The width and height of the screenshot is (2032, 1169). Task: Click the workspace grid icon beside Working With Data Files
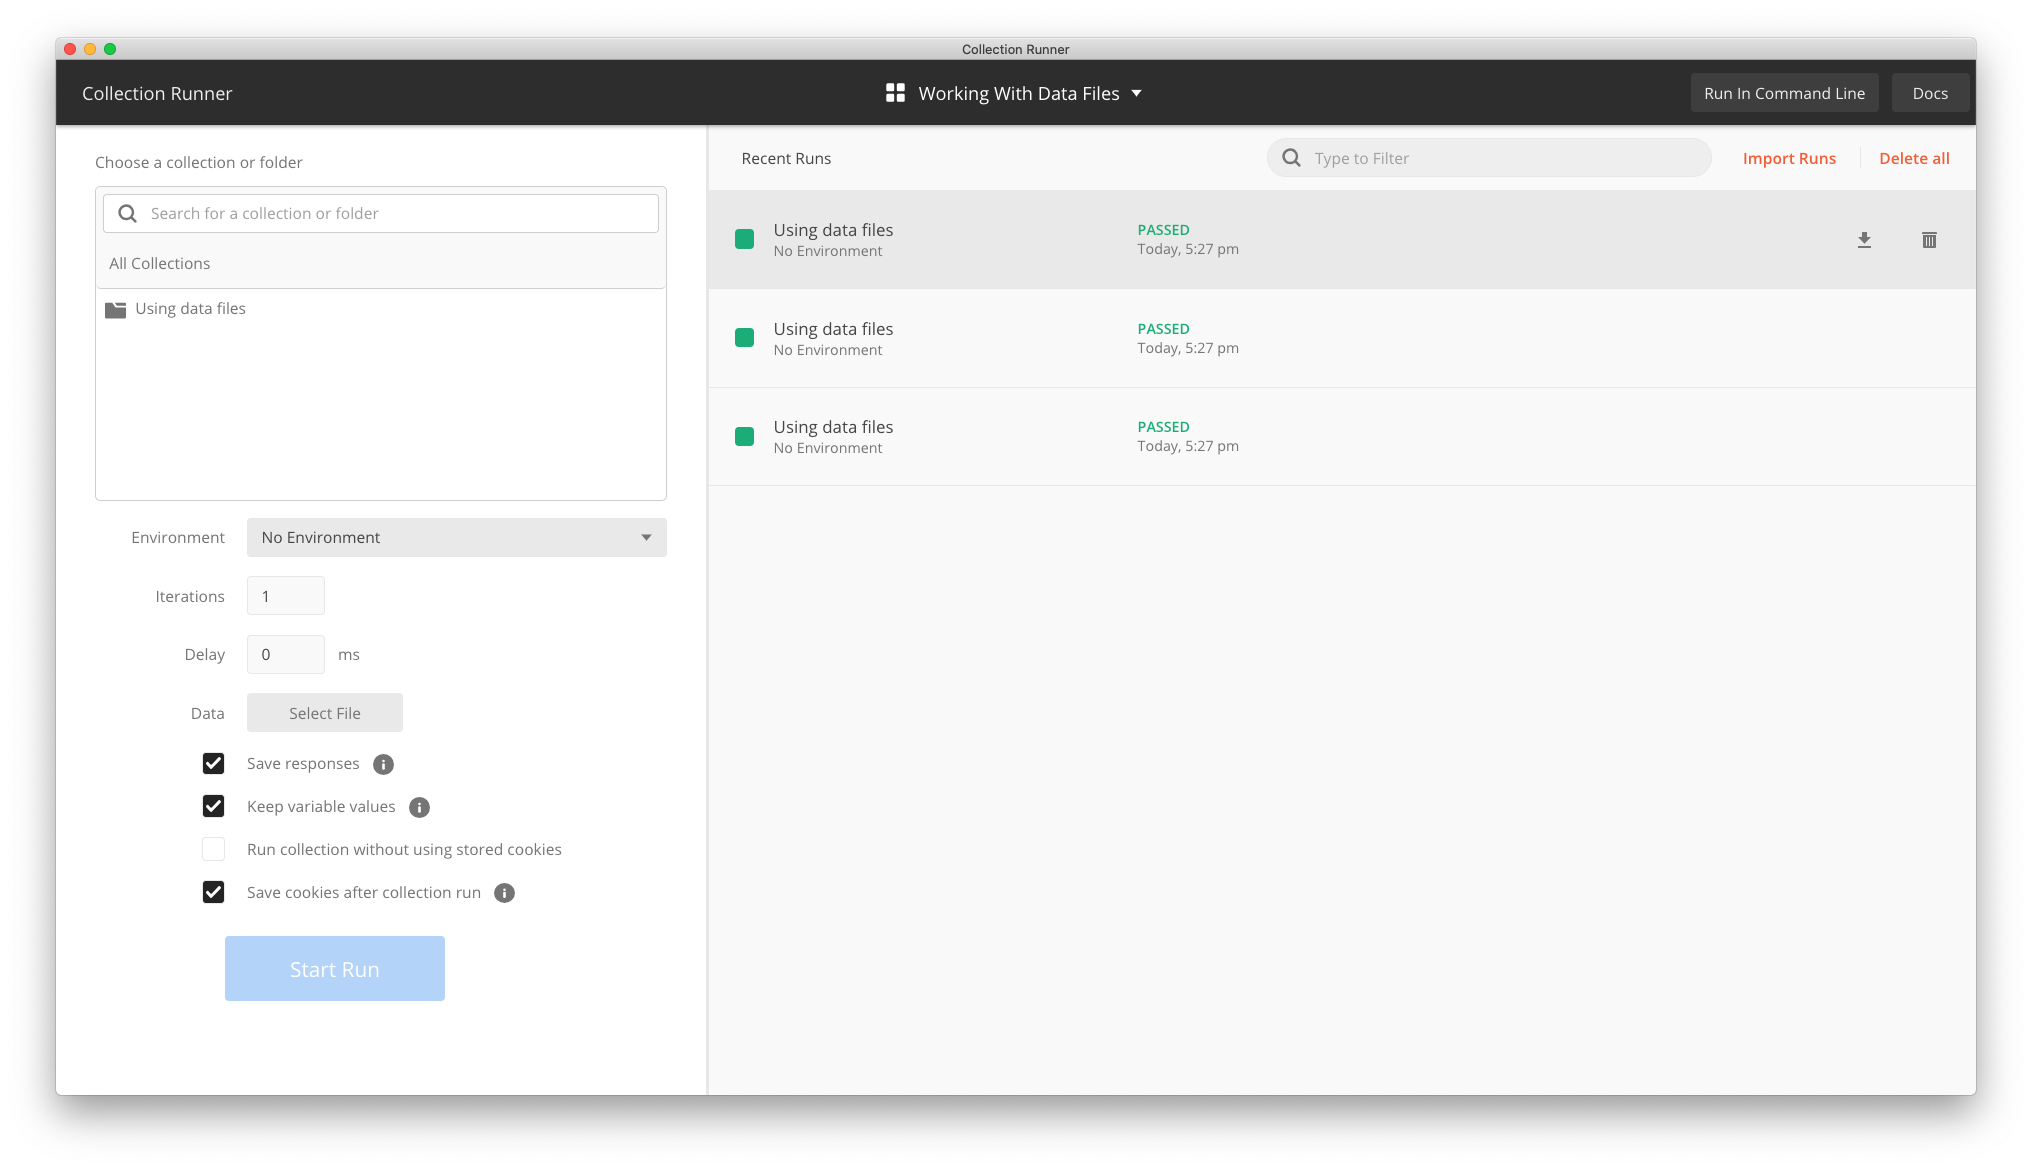pyautogui.click(x=895, y=93)
